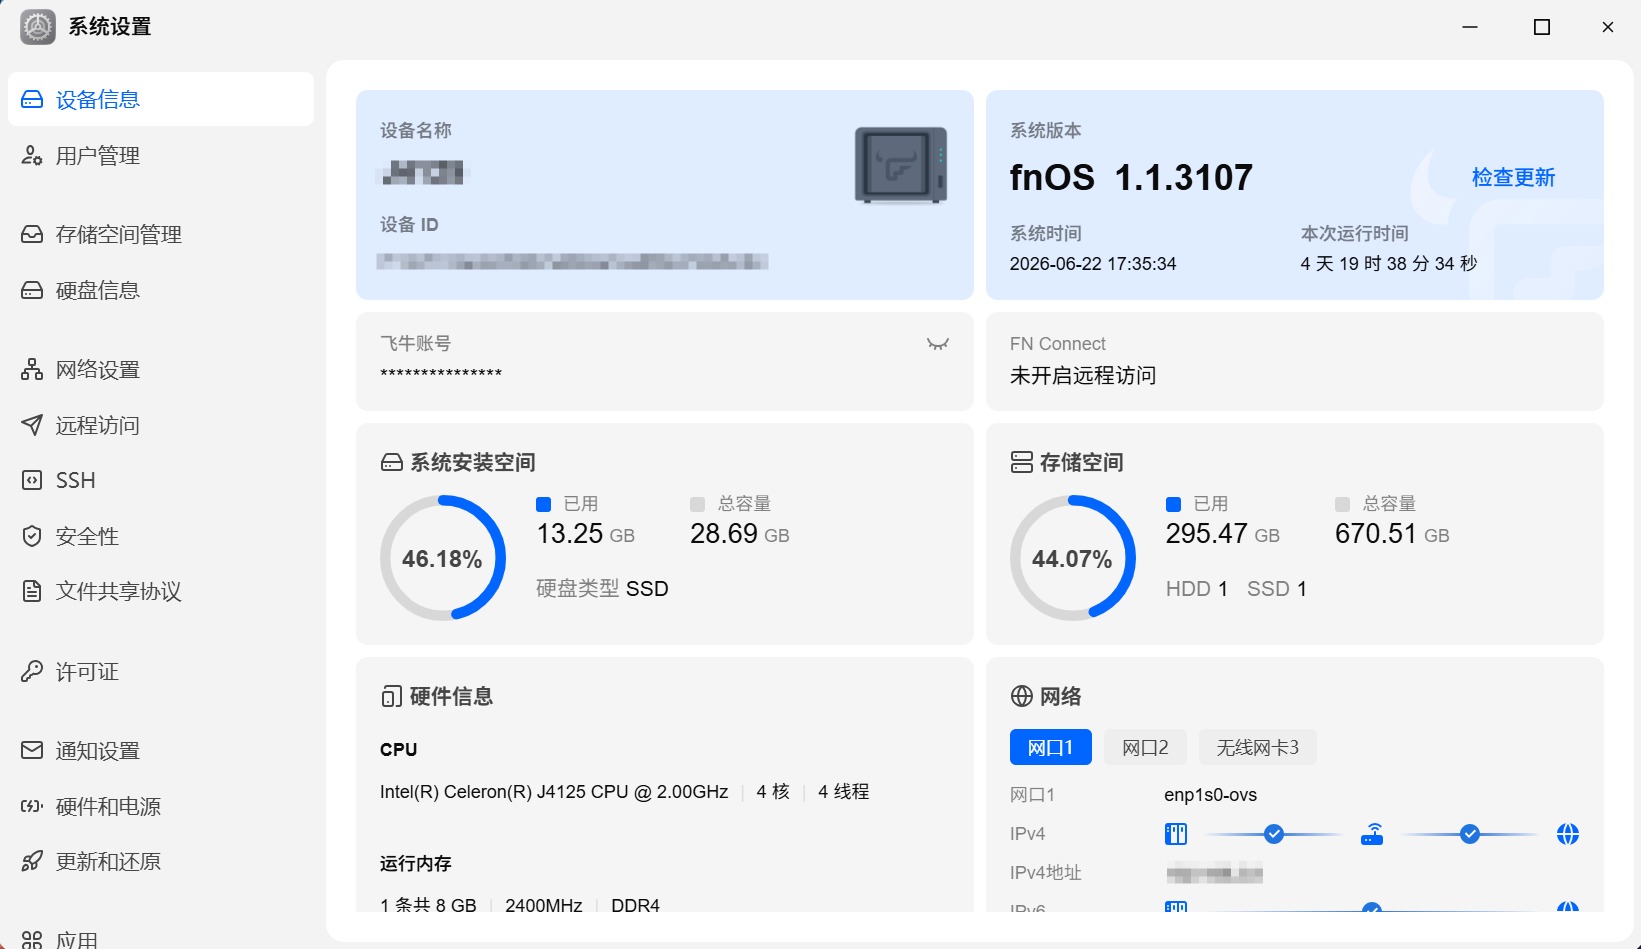The image size is (1641, 949).
Task: Open 通知设置 in the sidebar
Action: (160, 751)
